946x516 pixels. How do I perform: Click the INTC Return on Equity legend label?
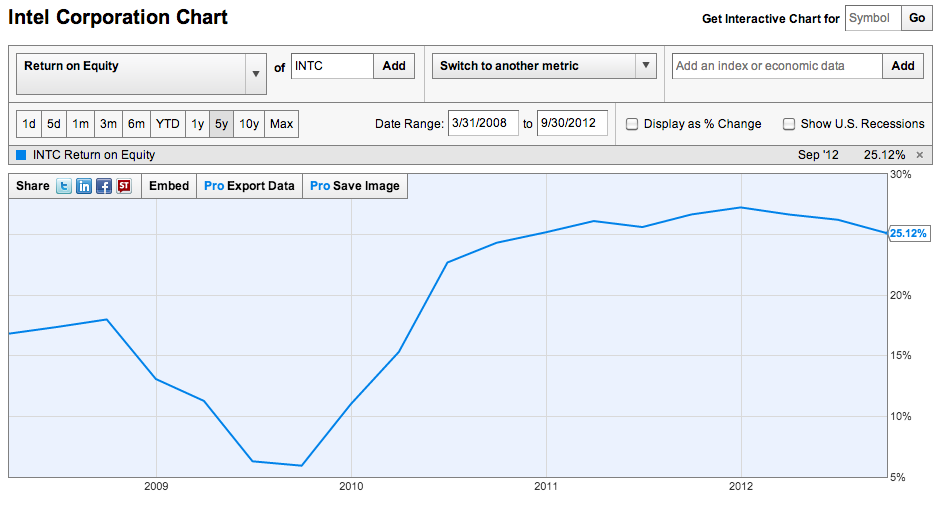click(x=94, y=155)
